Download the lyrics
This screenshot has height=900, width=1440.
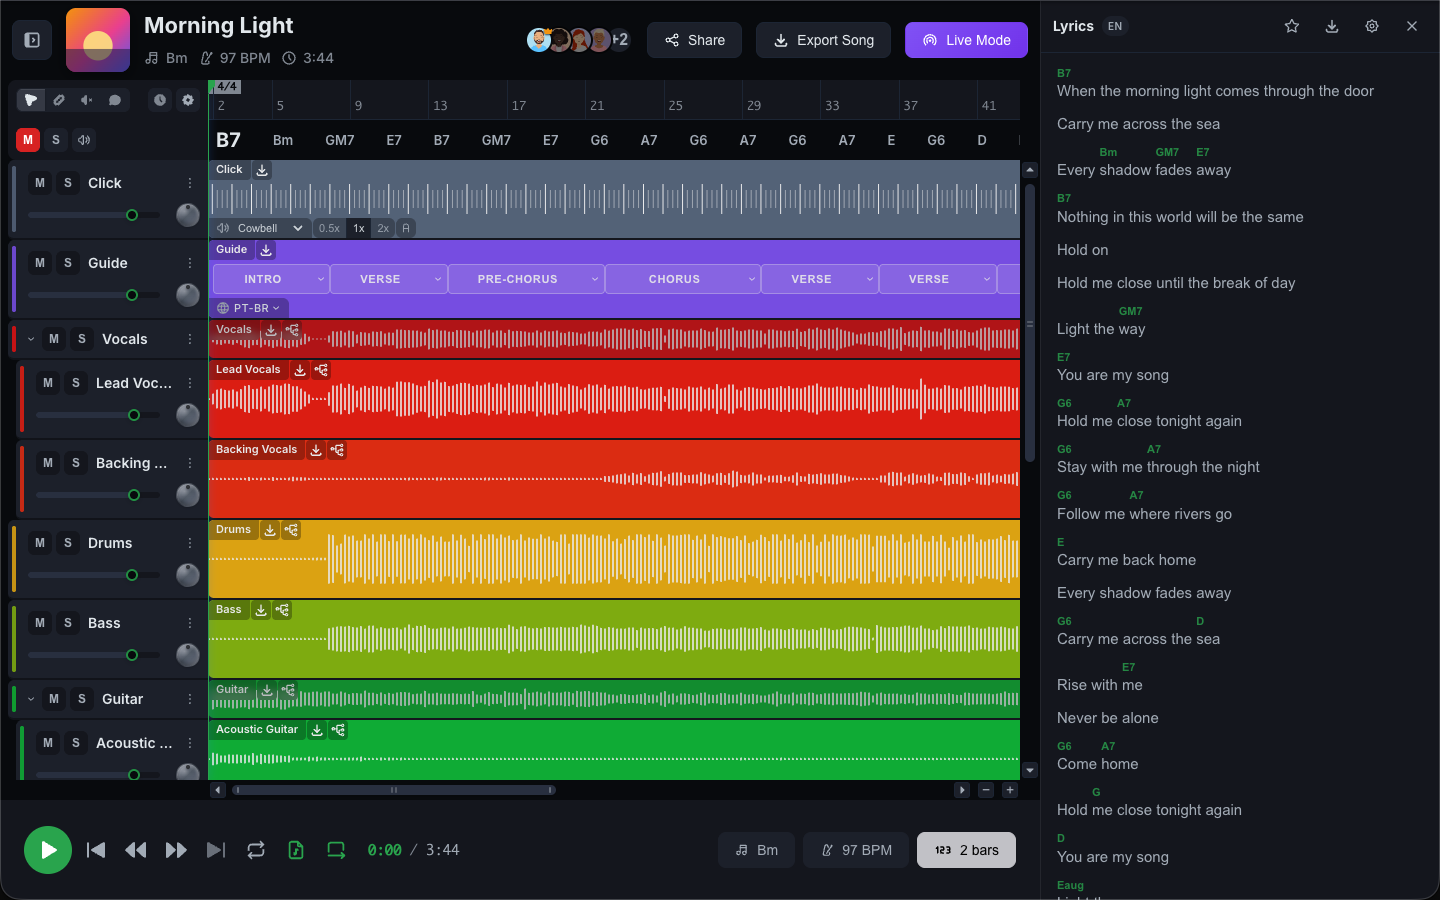click(x=1332, y=26)
